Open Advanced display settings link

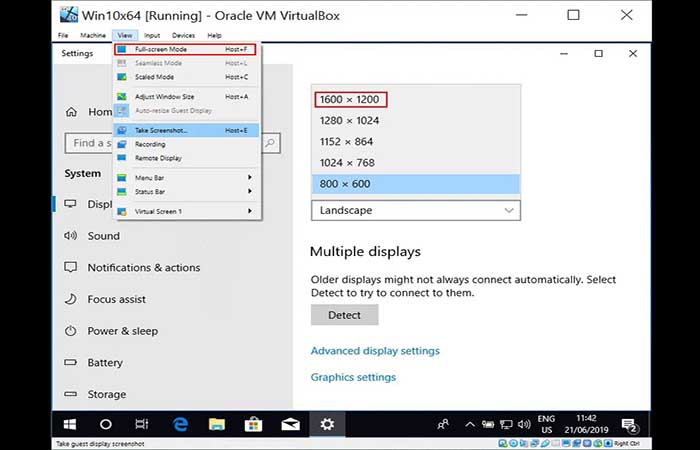tap(375, 351)
